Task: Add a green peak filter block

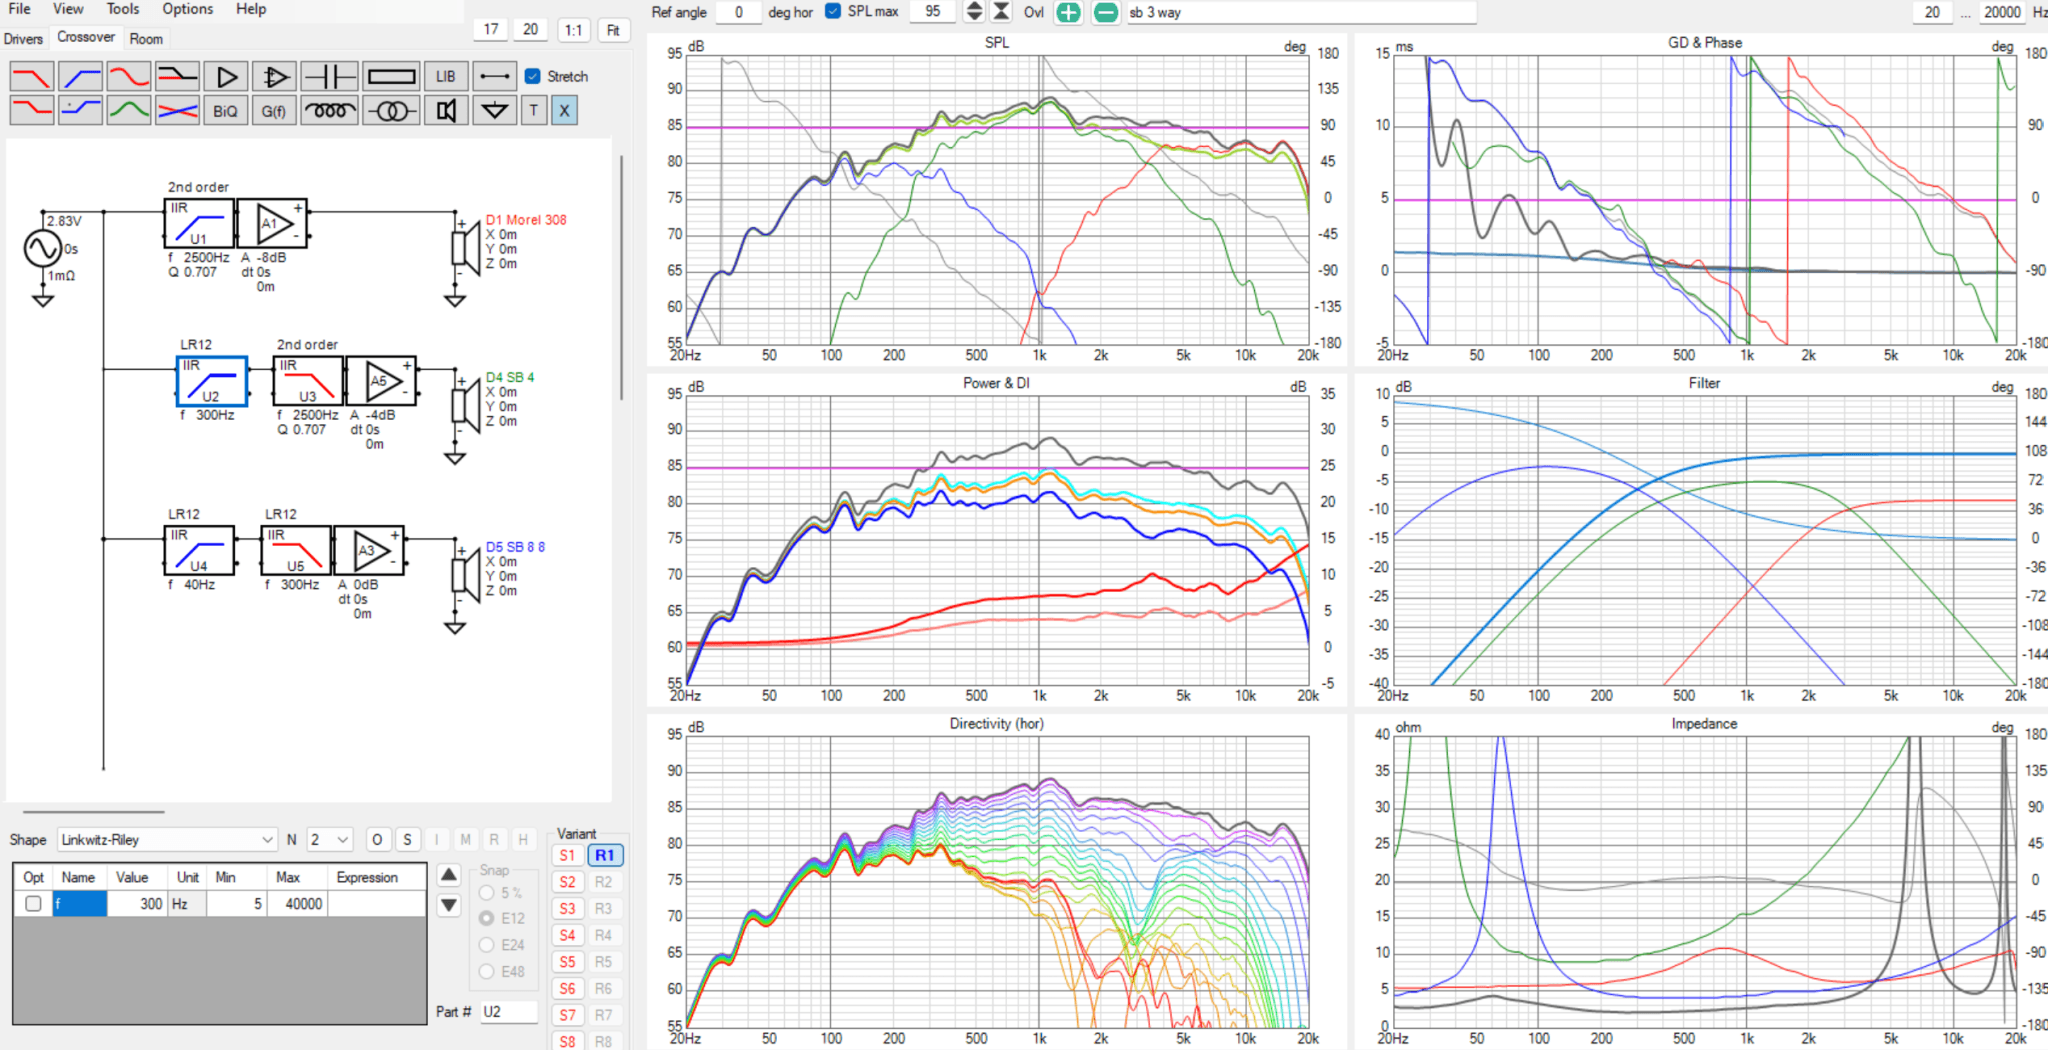Action: (x=129, y=110)
